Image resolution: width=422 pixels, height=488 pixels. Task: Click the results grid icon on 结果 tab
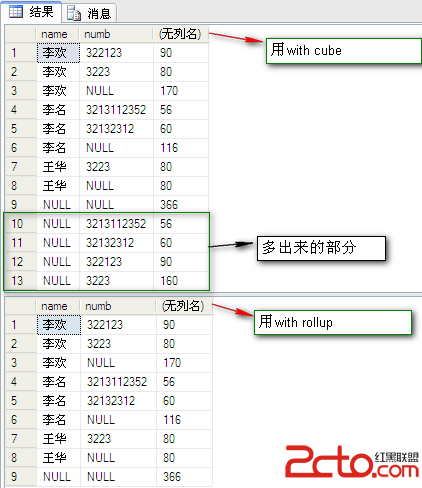(x=16, y=12)
